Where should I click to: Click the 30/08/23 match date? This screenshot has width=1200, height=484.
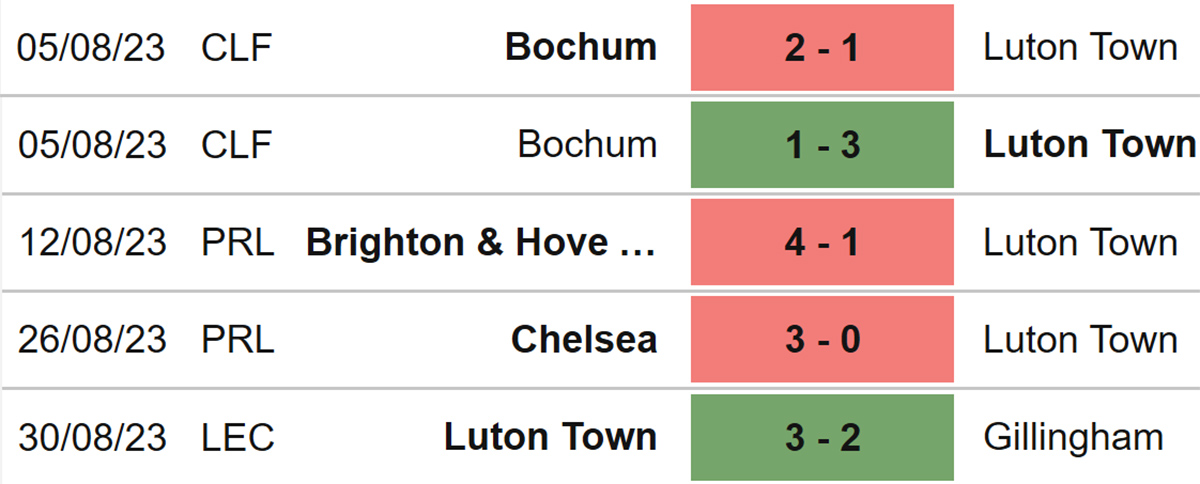[92, 437]
